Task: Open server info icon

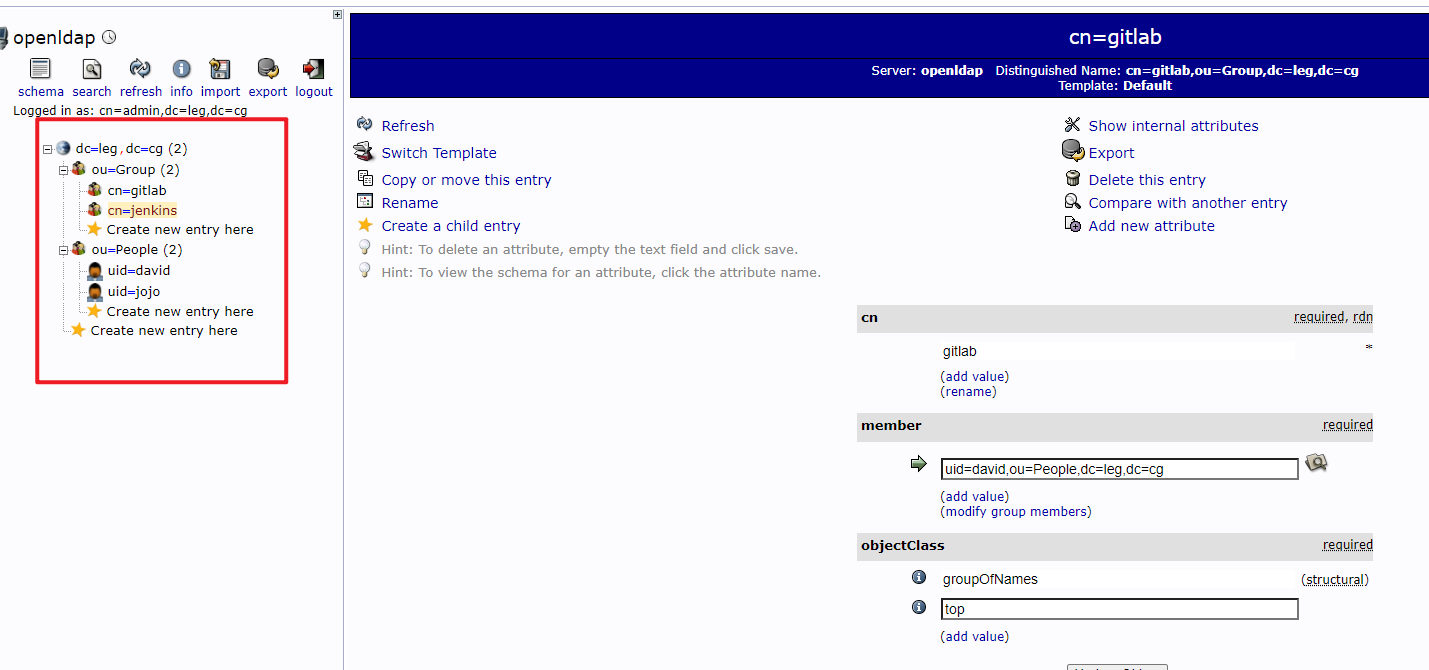Action: (x=181, y=69)
